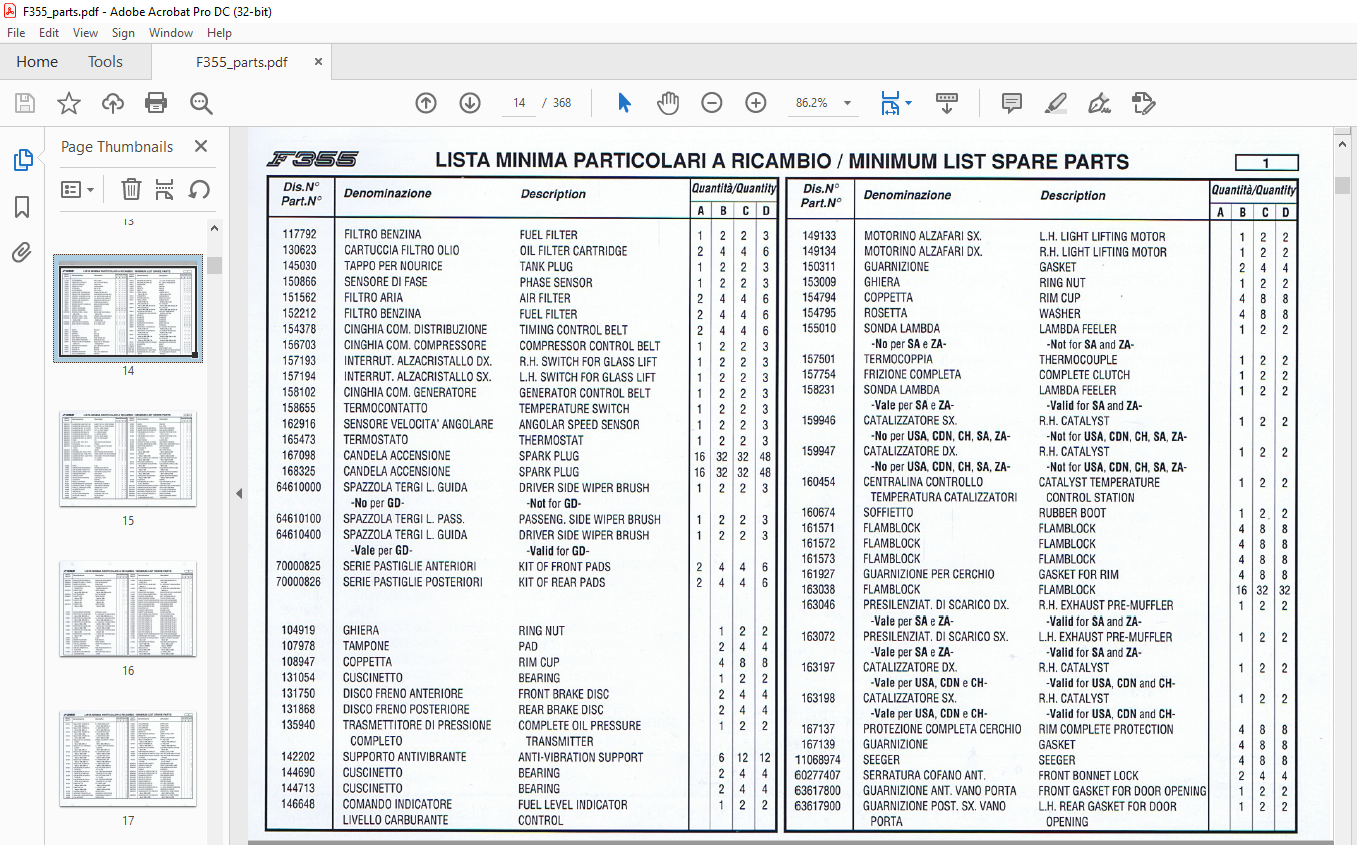Close the Page Thumbnails panel

(201, 146)
